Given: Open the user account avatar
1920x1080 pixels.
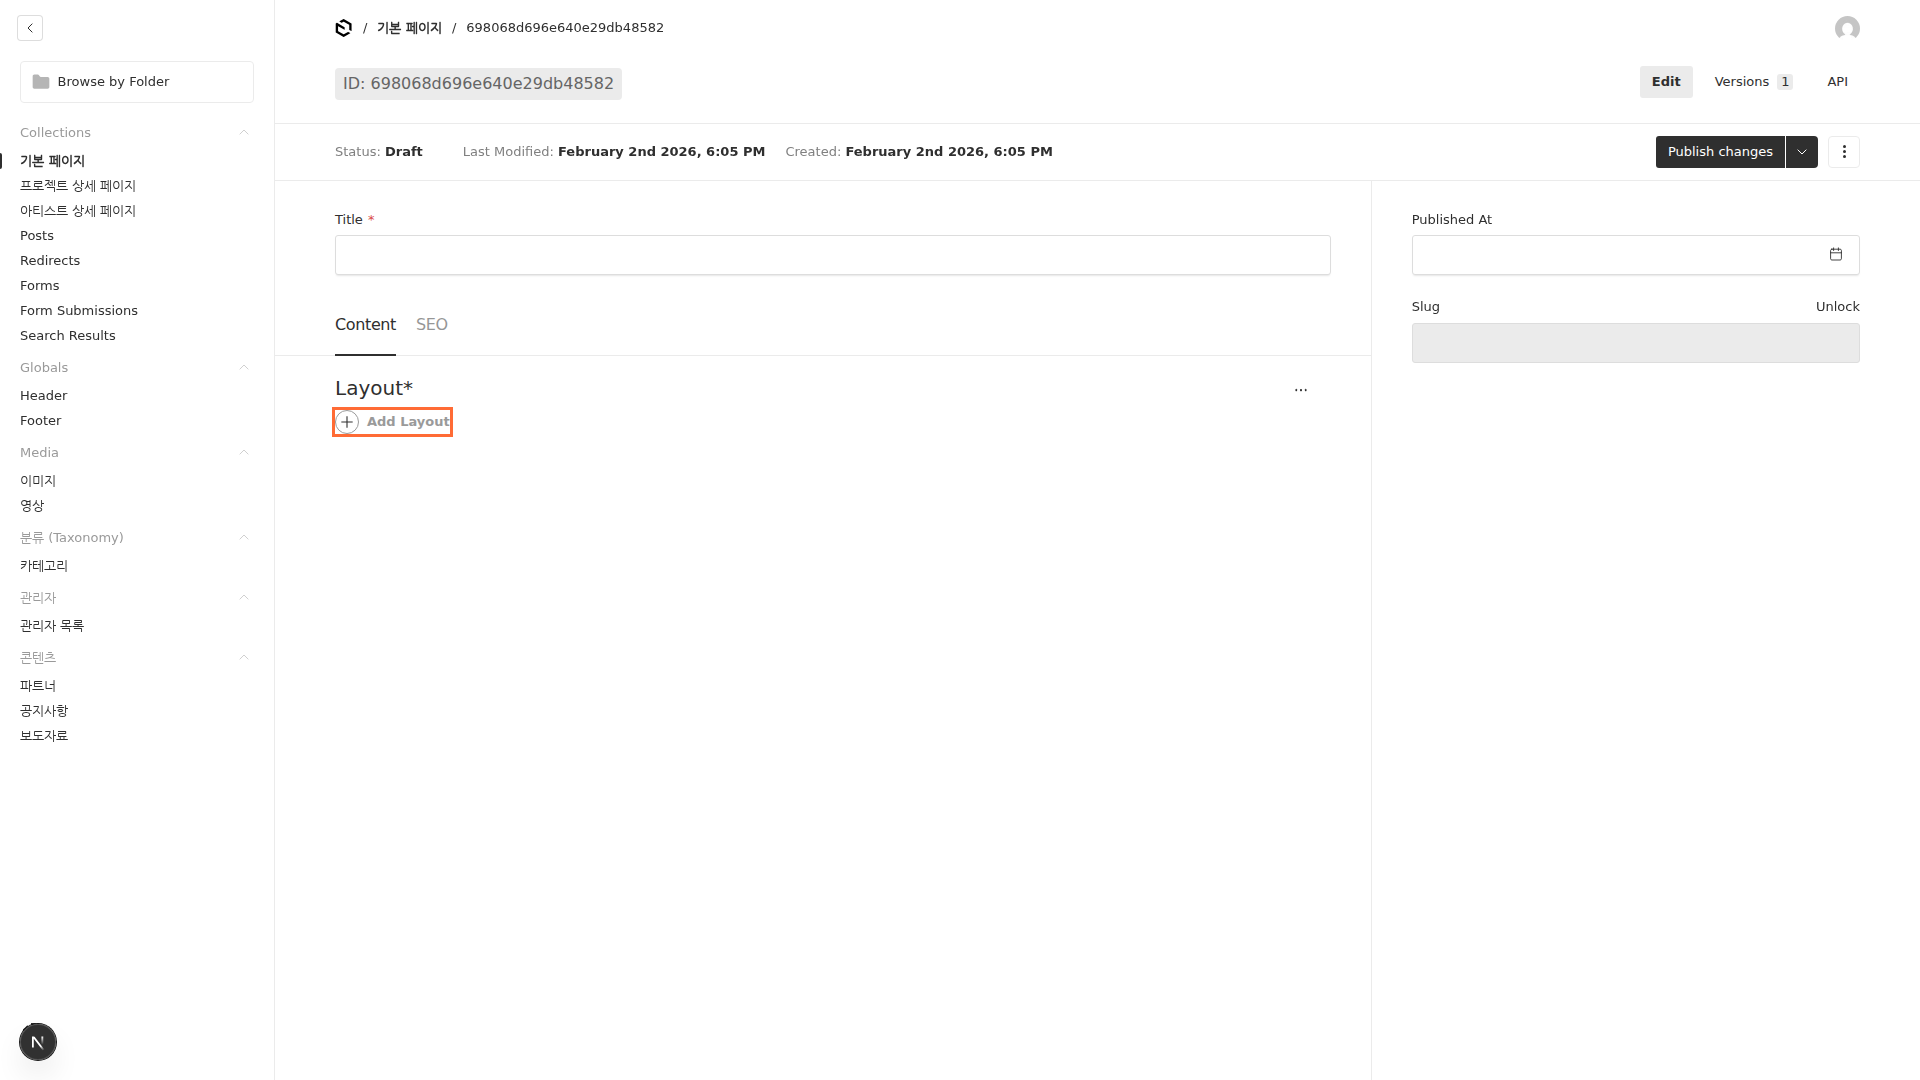Looking at the screenshot, I should 1847,28.
